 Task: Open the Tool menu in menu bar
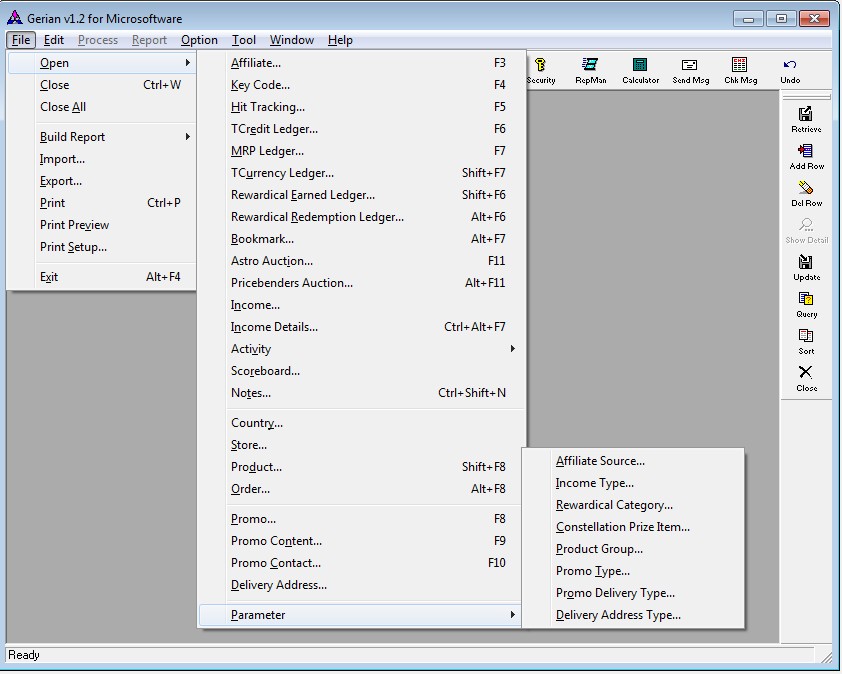[244, 40]
